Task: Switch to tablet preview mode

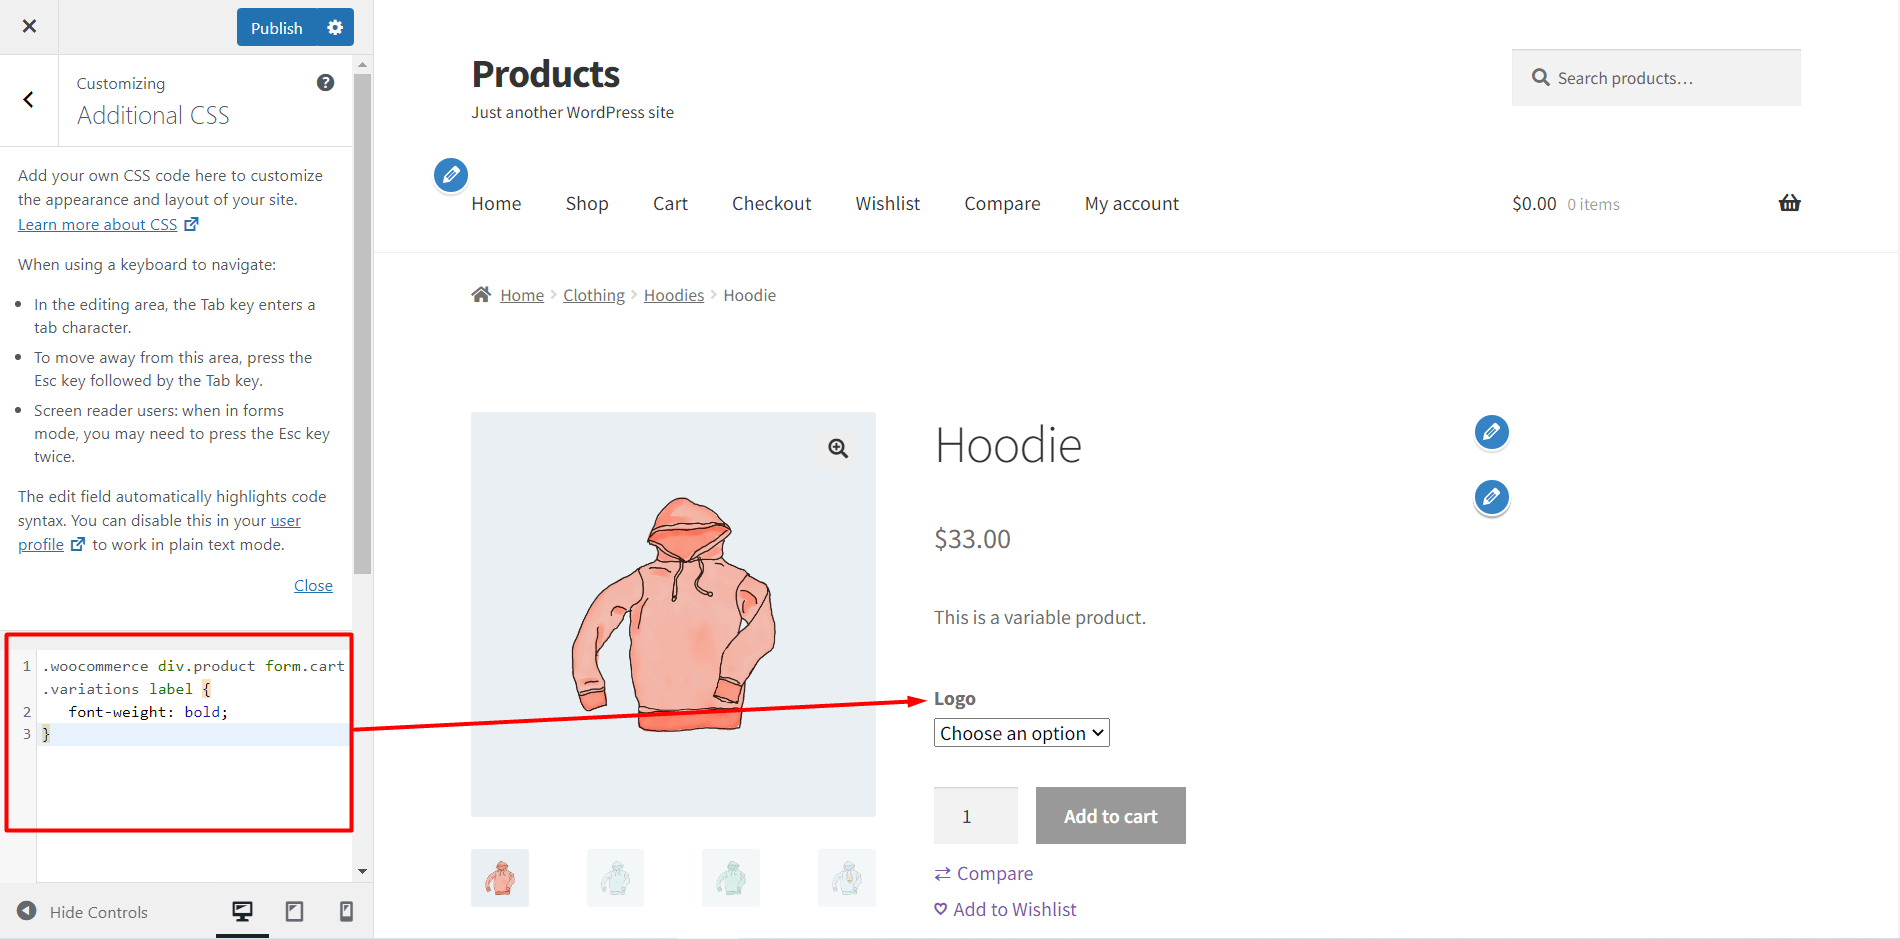Action: tap(294, 911)
